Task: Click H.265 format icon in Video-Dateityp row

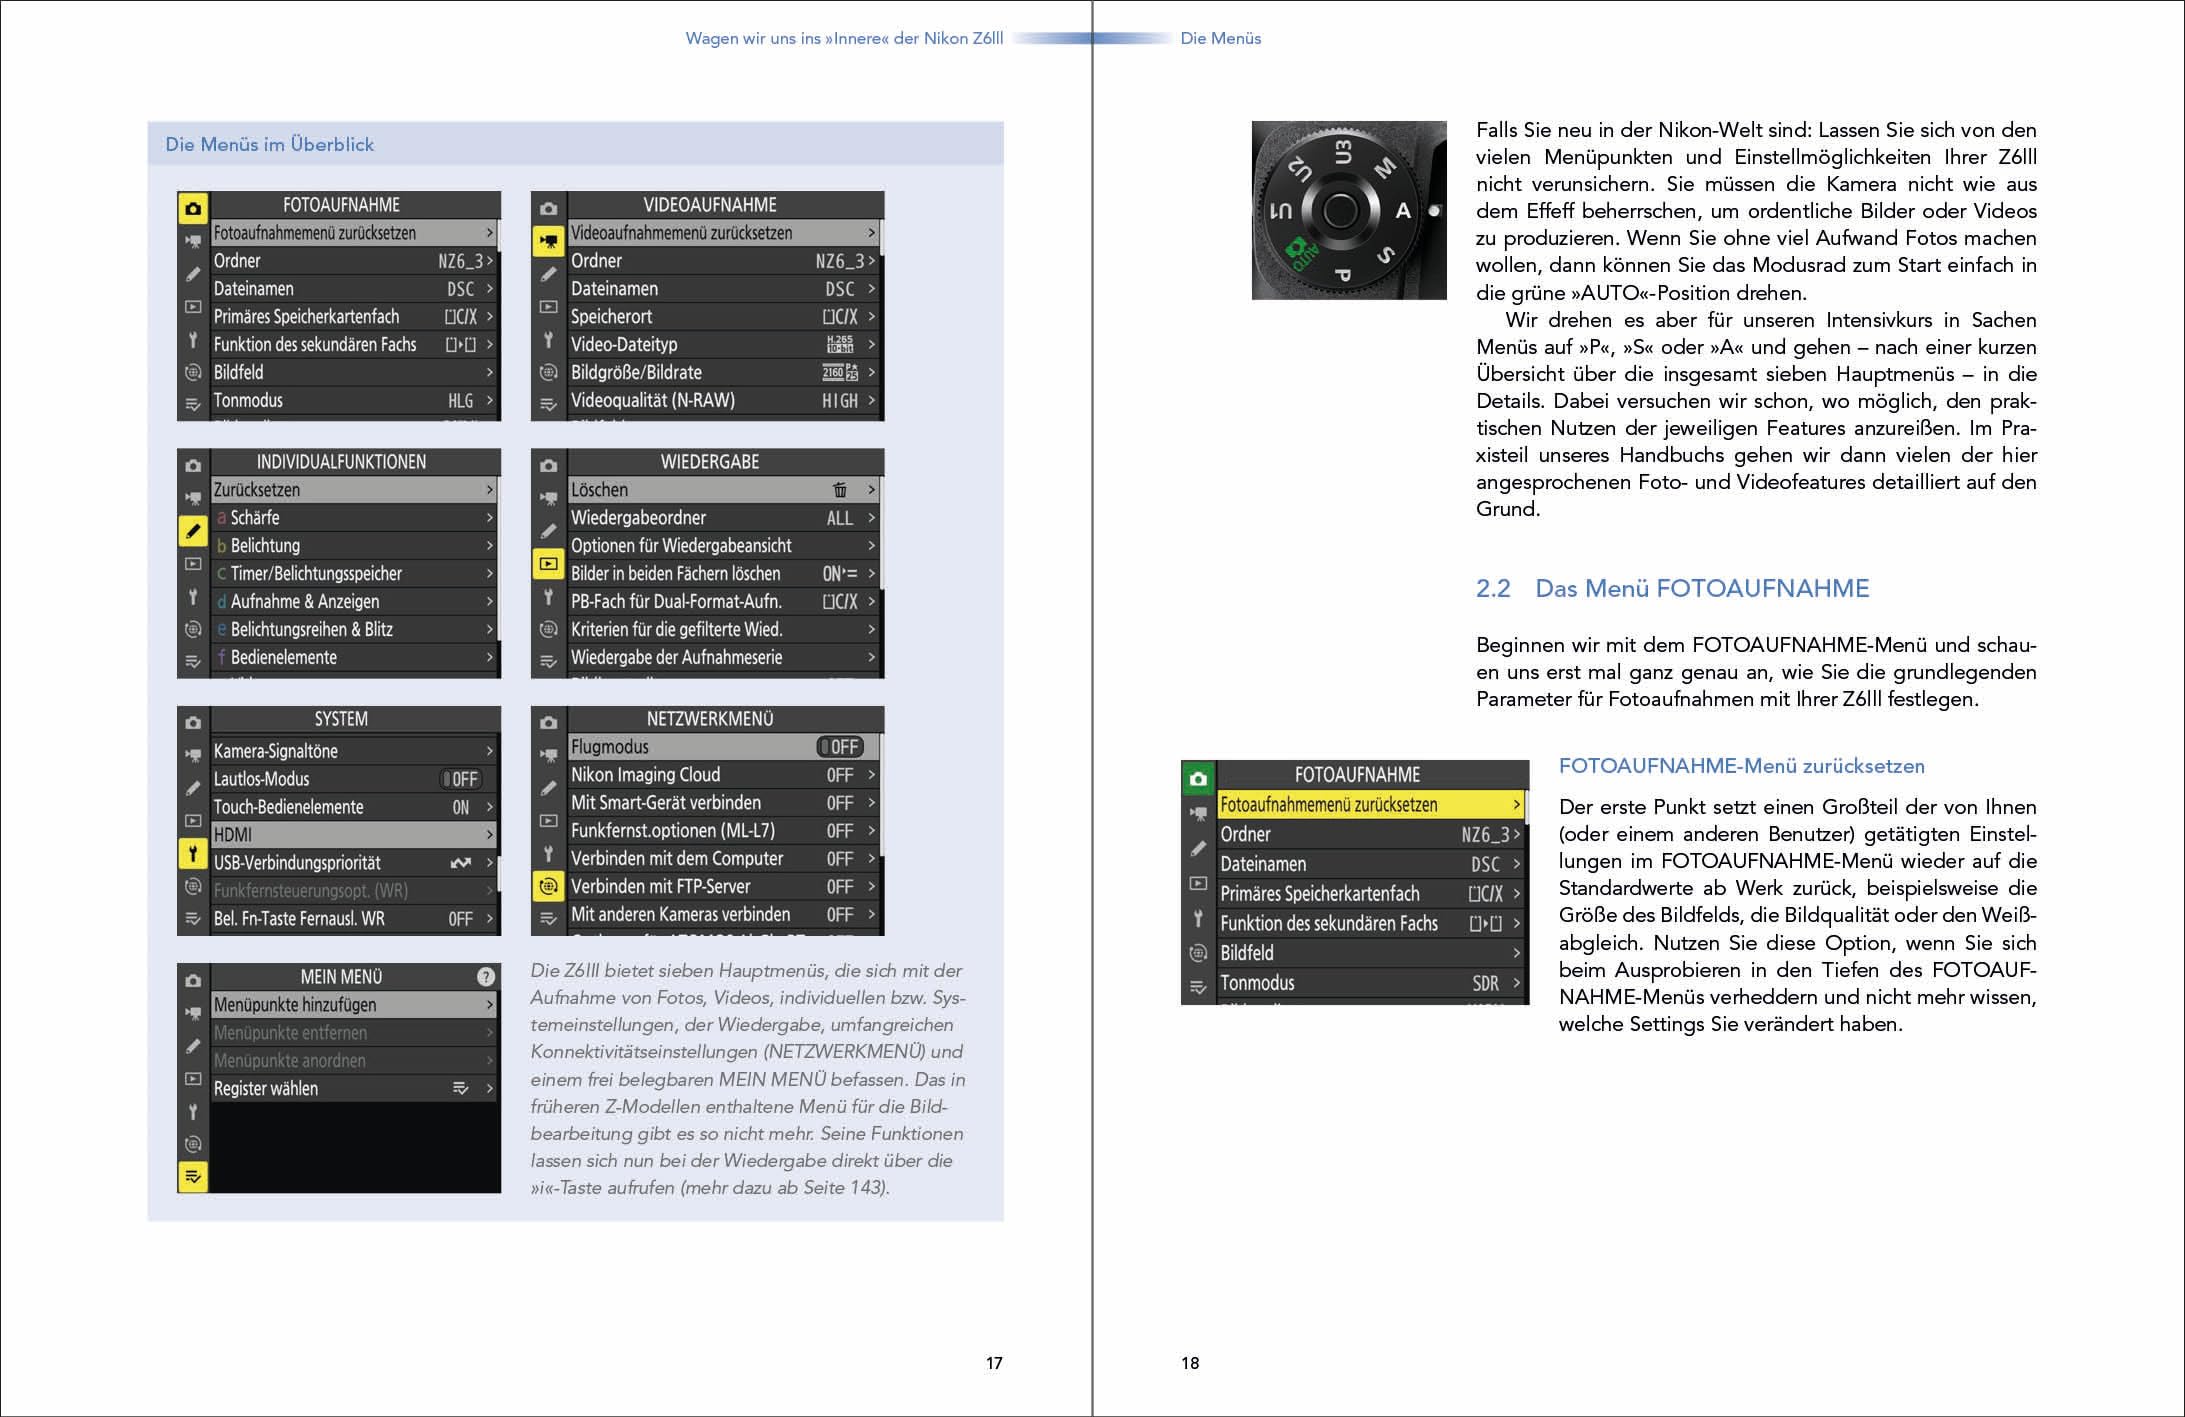Action: pyautogui.click(x=840, y=344)
